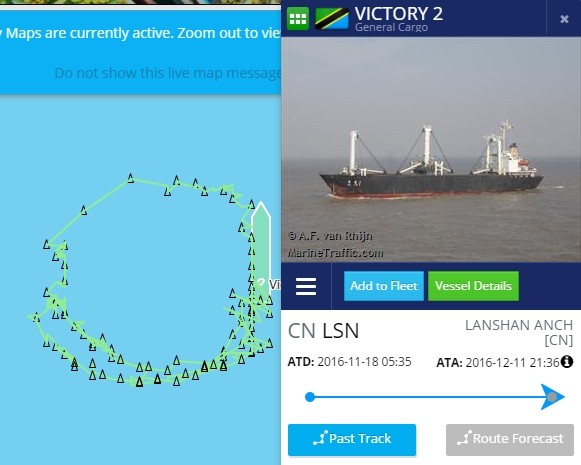Click the Tanzania flag icon
The height and width of the screenshot is (465, 581).
pos(332,19)
